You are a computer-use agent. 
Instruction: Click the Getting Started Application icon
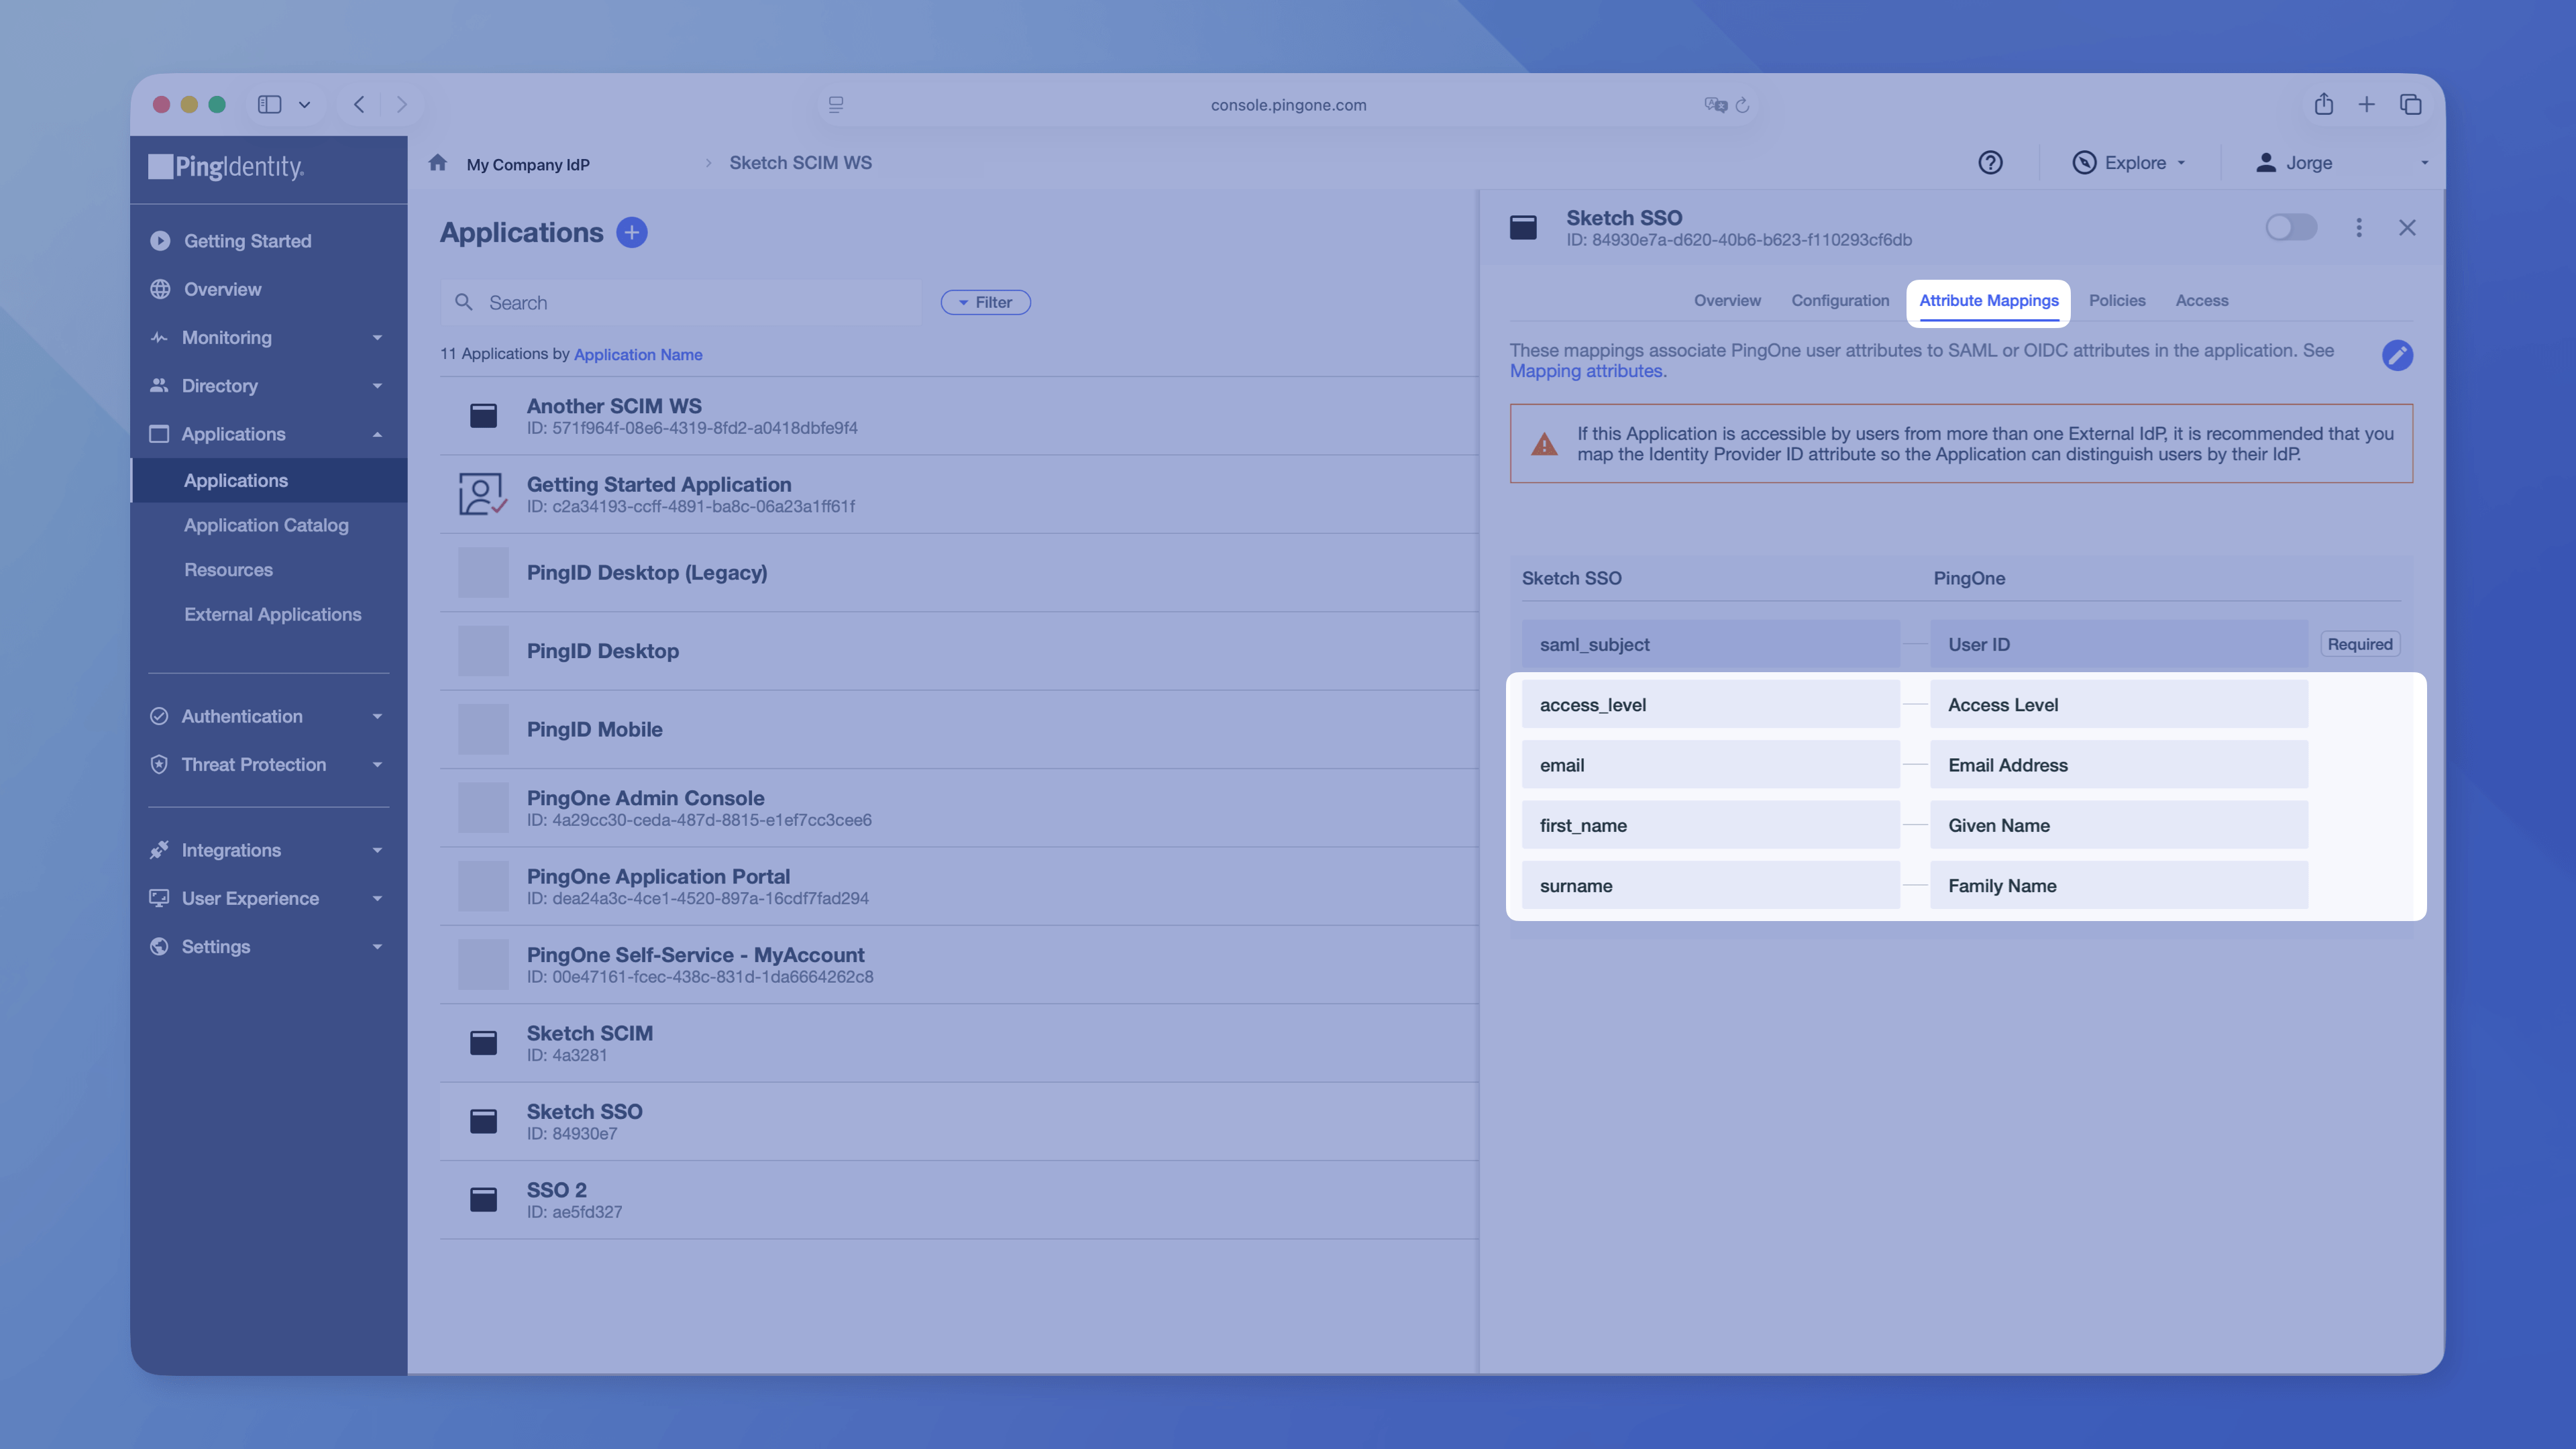[x=483, y=494]
